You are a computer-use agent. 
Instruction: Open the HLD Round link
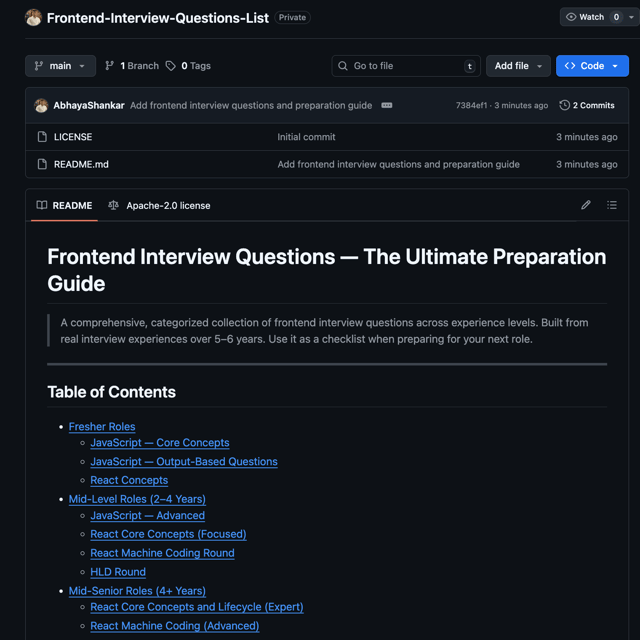point(118,572)
